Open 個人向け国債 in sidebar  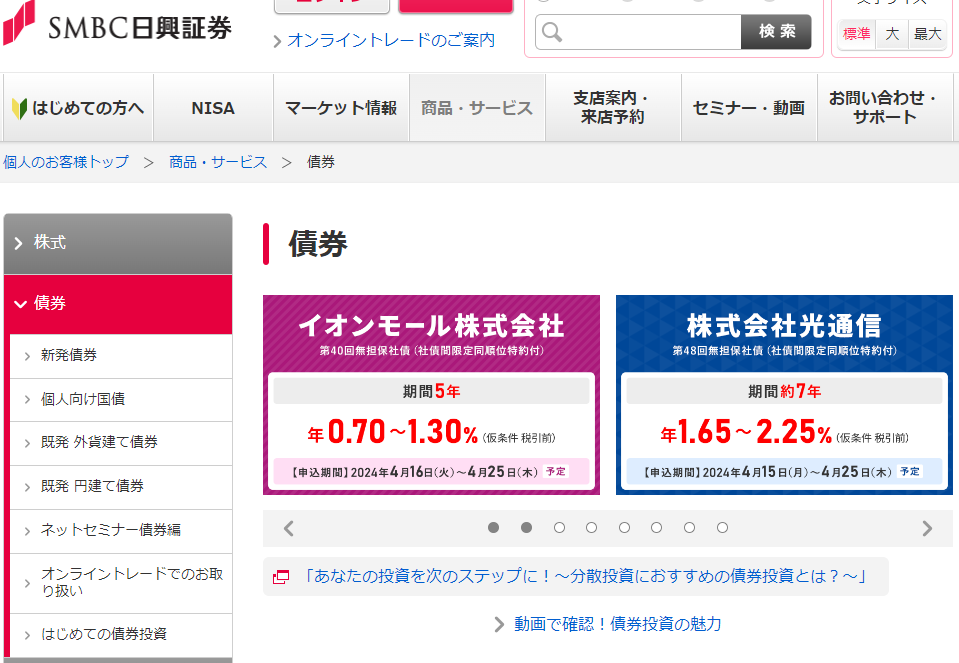(121, 399)
